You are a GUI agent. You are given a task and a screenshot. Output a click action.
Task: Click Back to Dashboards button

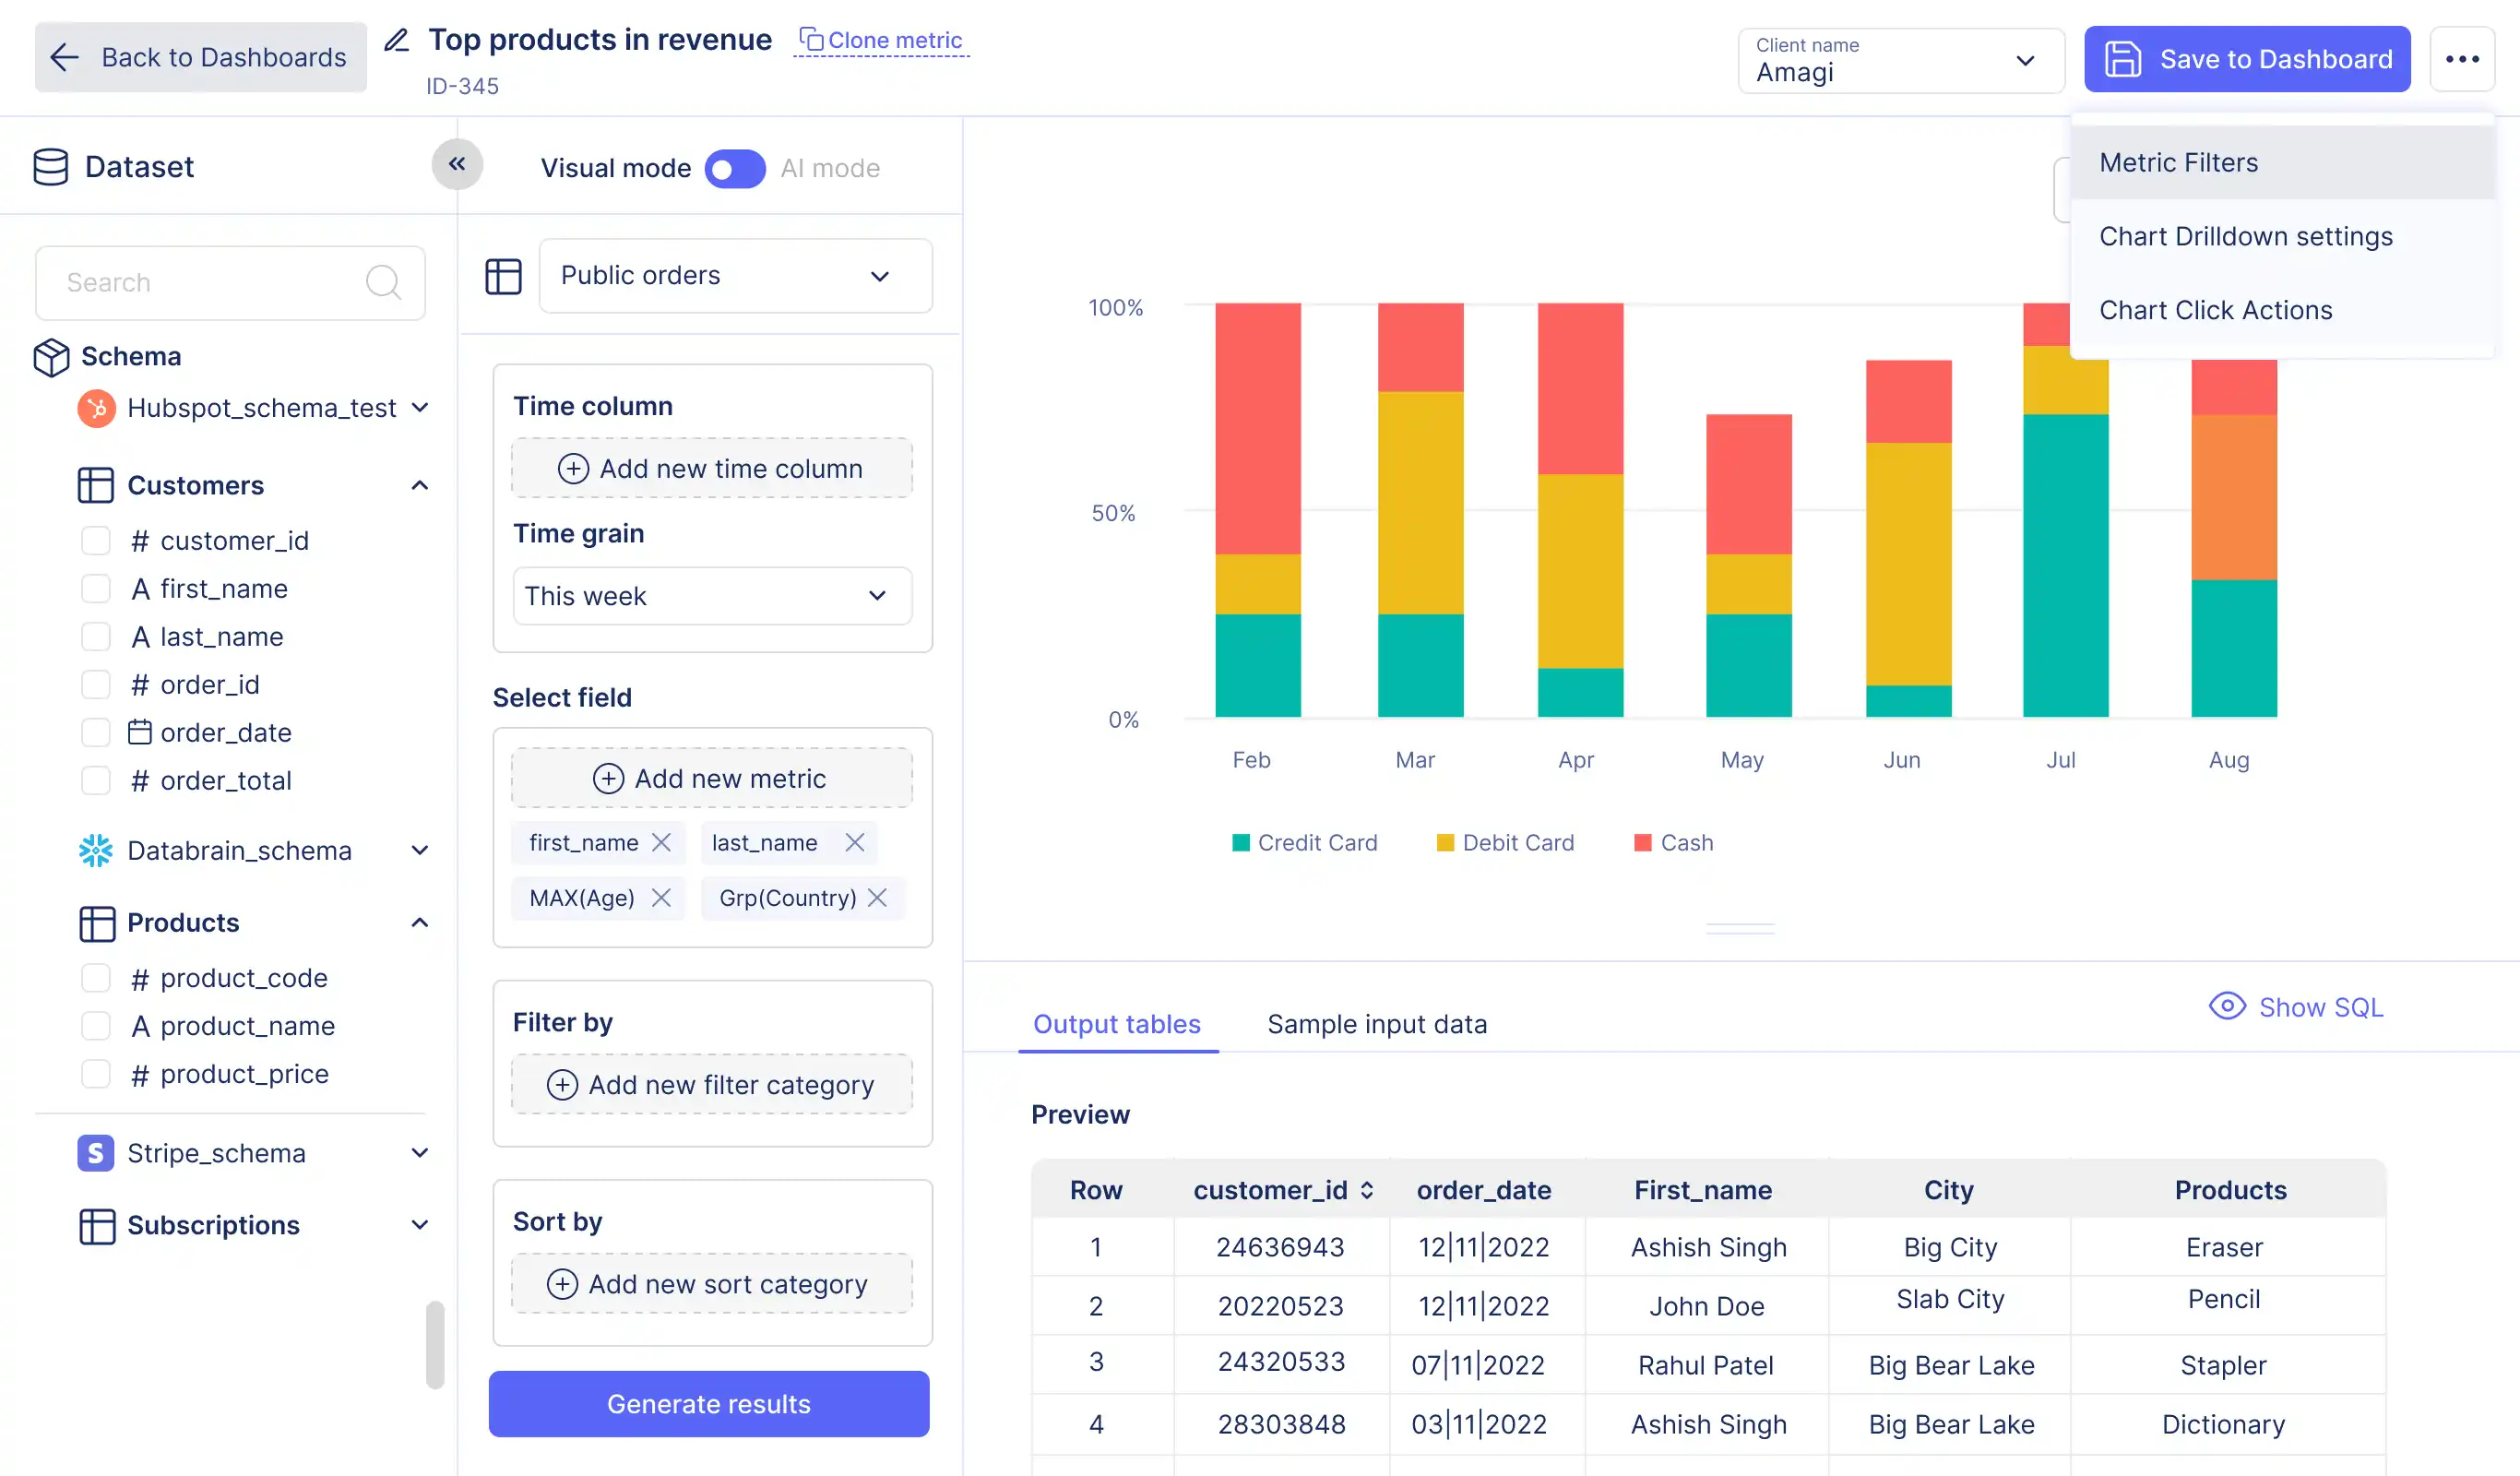200,57
